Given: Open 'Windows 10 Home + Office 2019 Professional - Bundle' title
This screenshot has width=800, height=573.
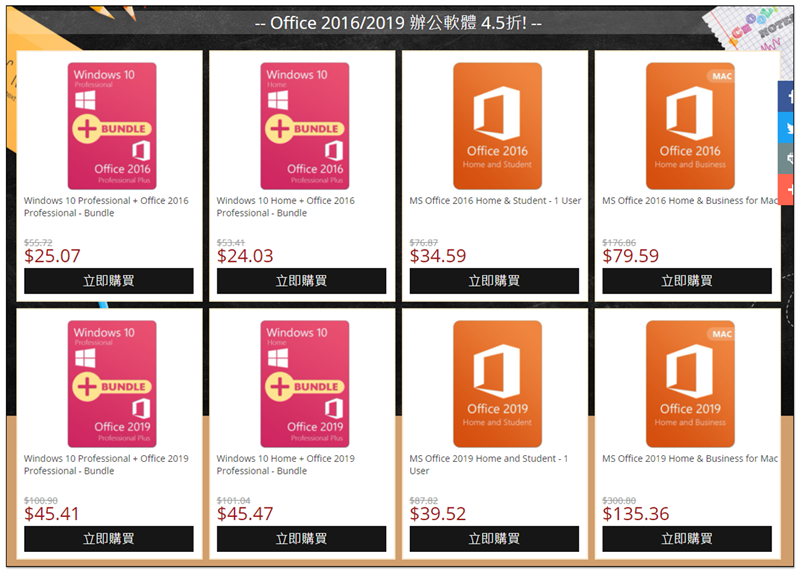Looking at the screenshot, I should 286,464.
